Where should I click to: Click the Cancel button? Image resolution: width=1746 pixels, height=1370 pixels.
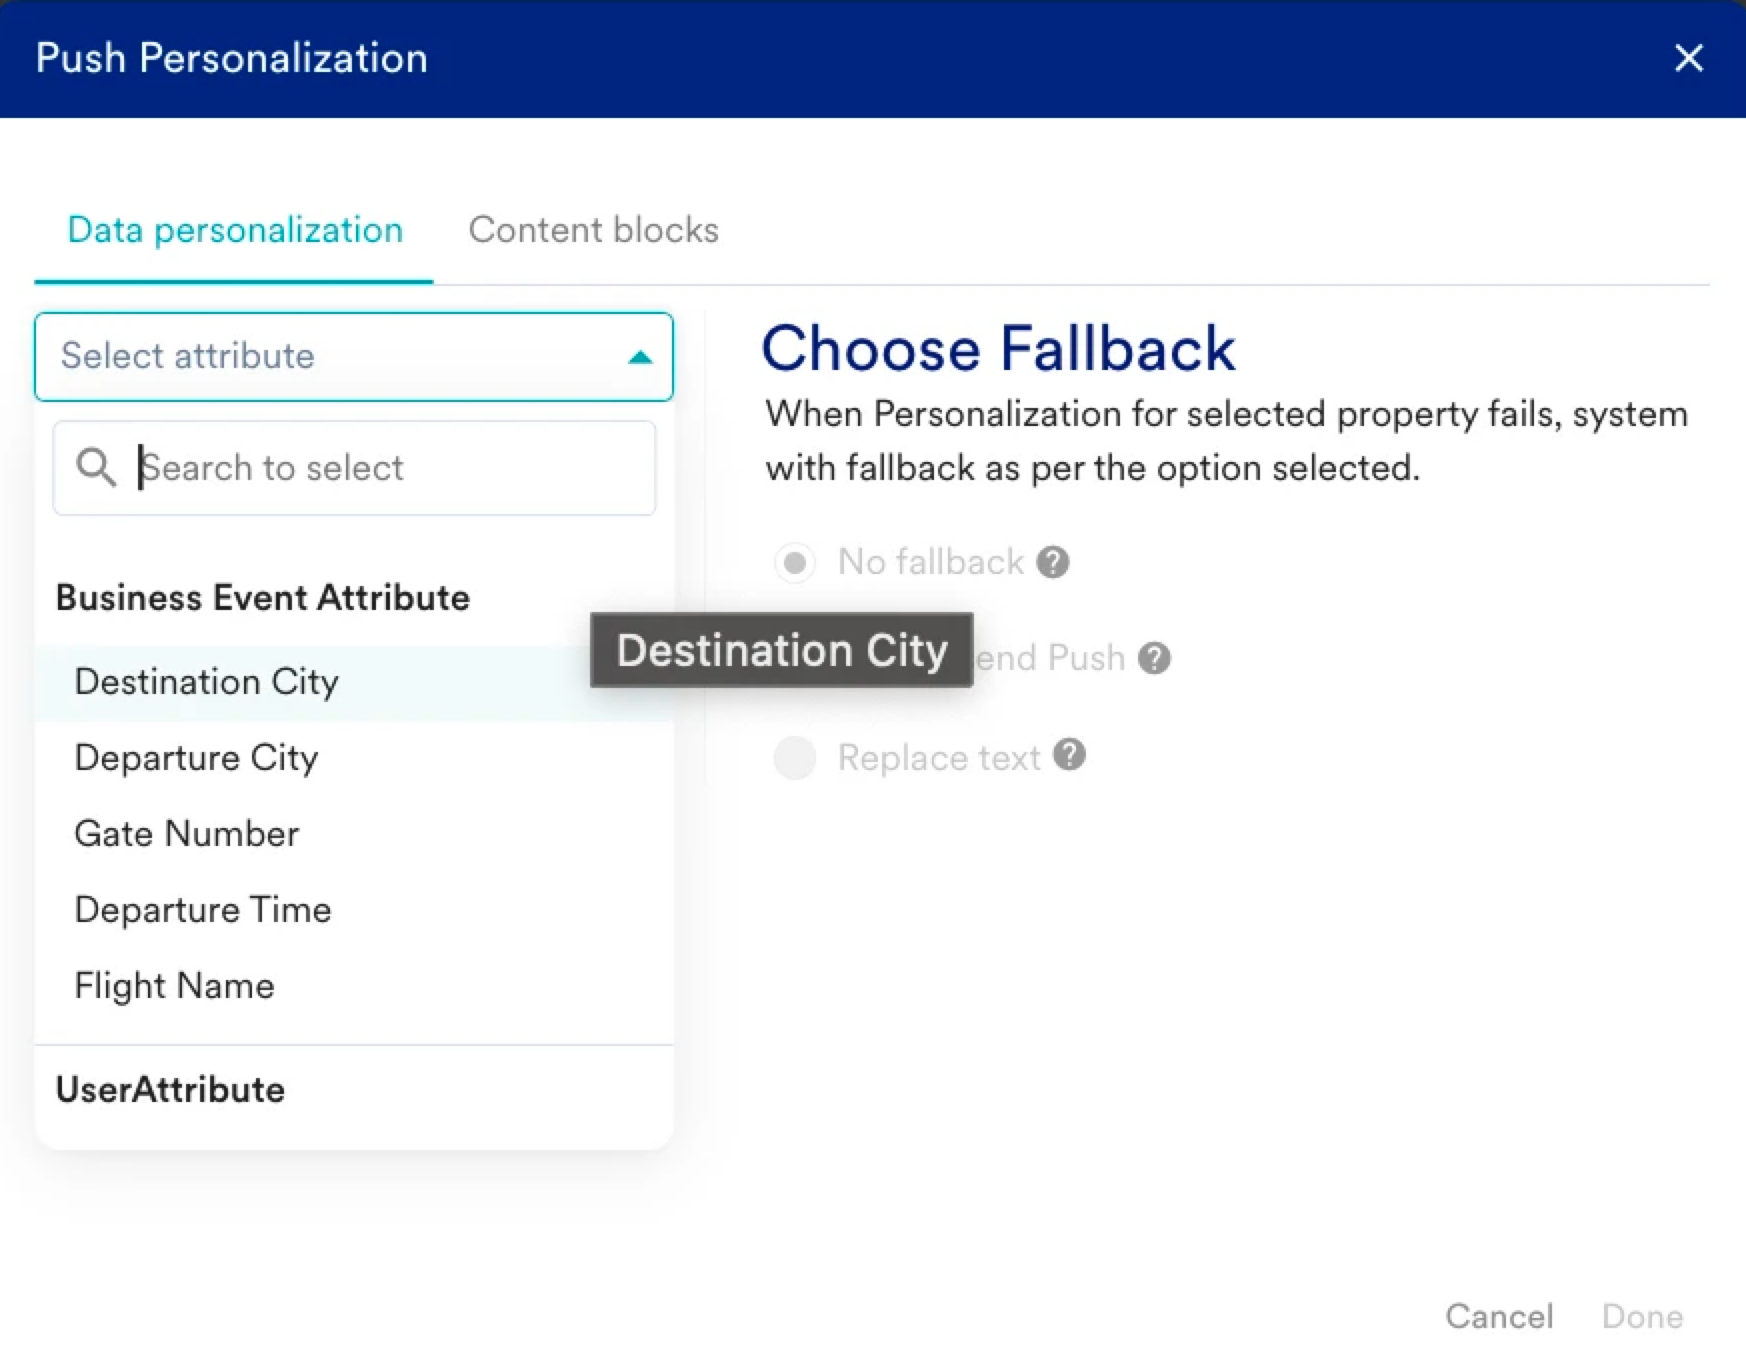(x=1499, y=1316)
